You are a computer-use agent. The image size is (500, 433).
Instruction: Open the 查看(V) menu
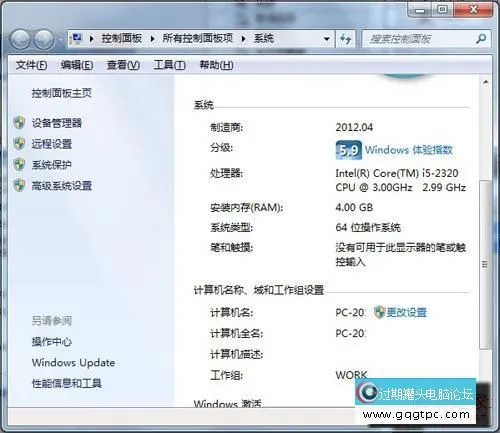(123, 65)
